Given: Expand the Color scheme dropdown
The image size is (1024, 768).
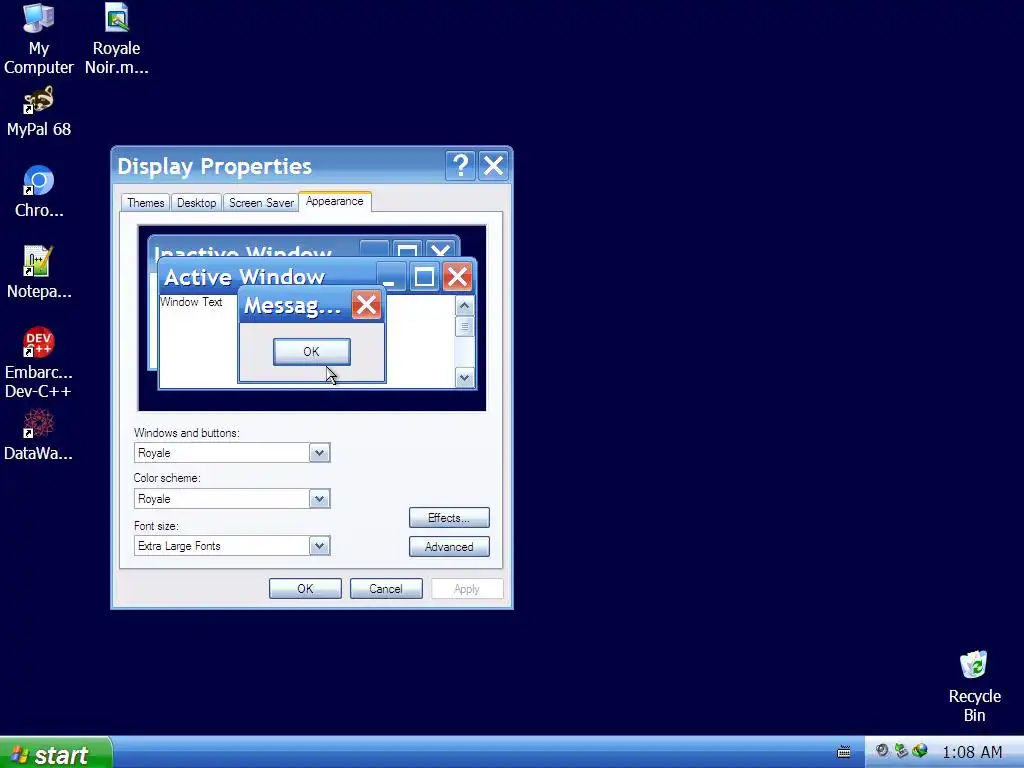Looking at the screenshot, I should [319, 499].
